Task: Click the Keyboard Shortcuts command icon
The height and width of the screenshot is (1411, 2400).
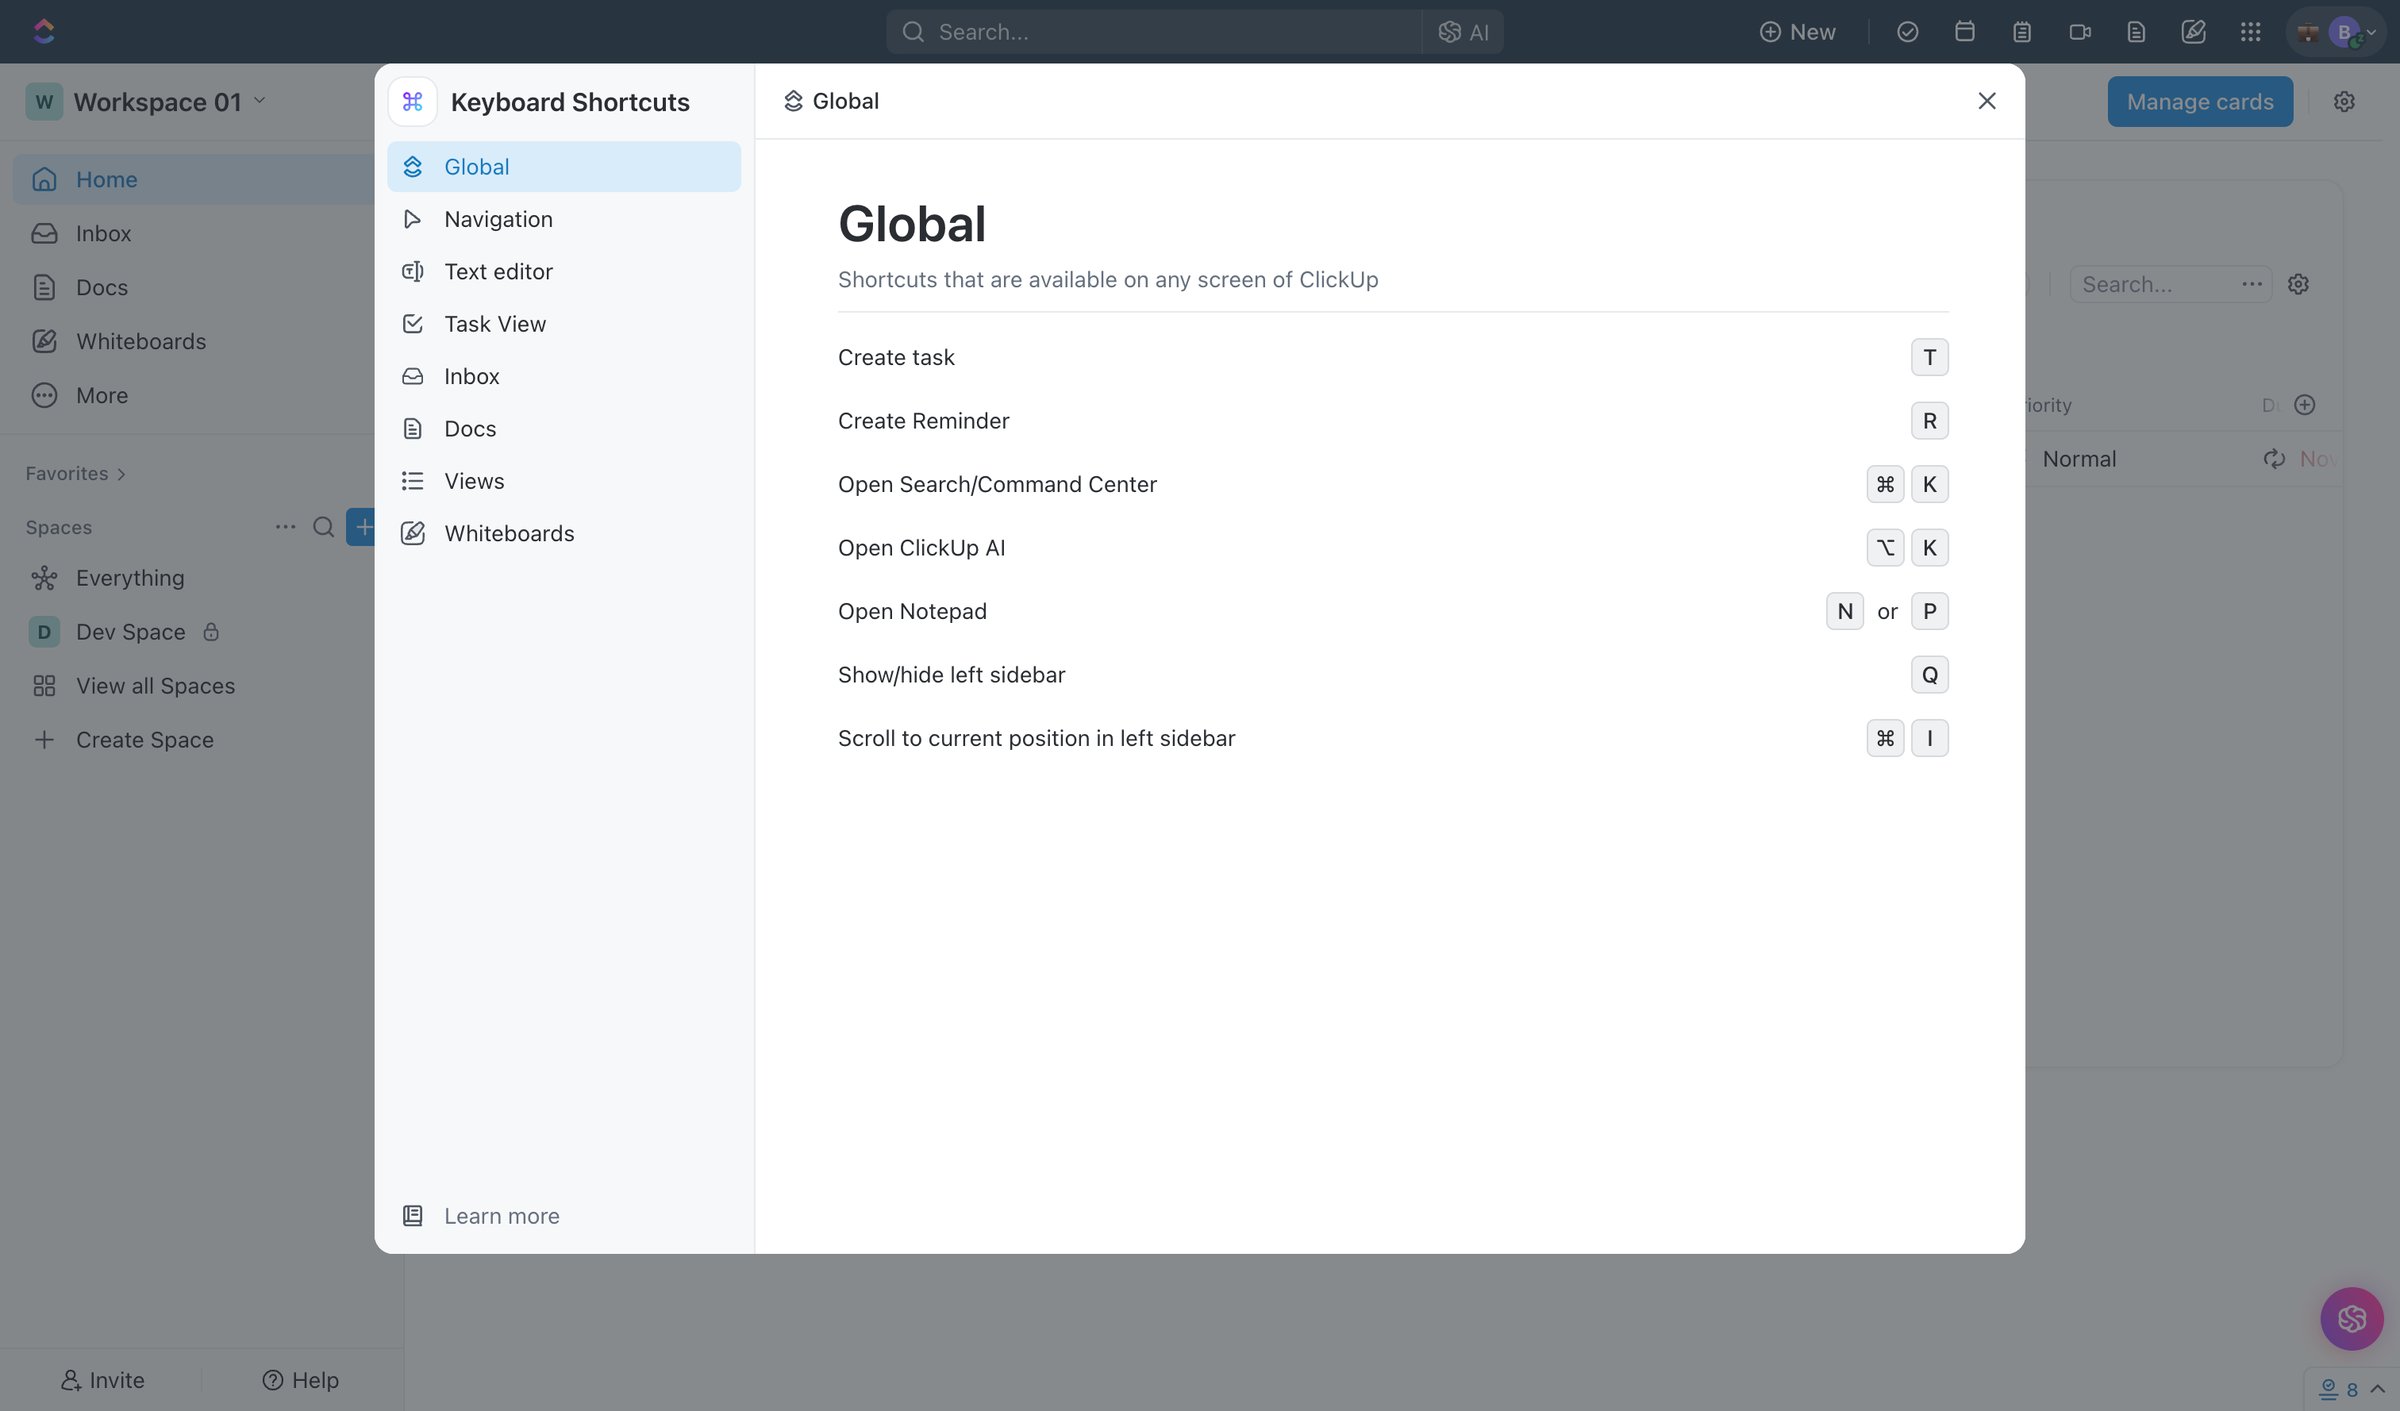Action: 412,101
